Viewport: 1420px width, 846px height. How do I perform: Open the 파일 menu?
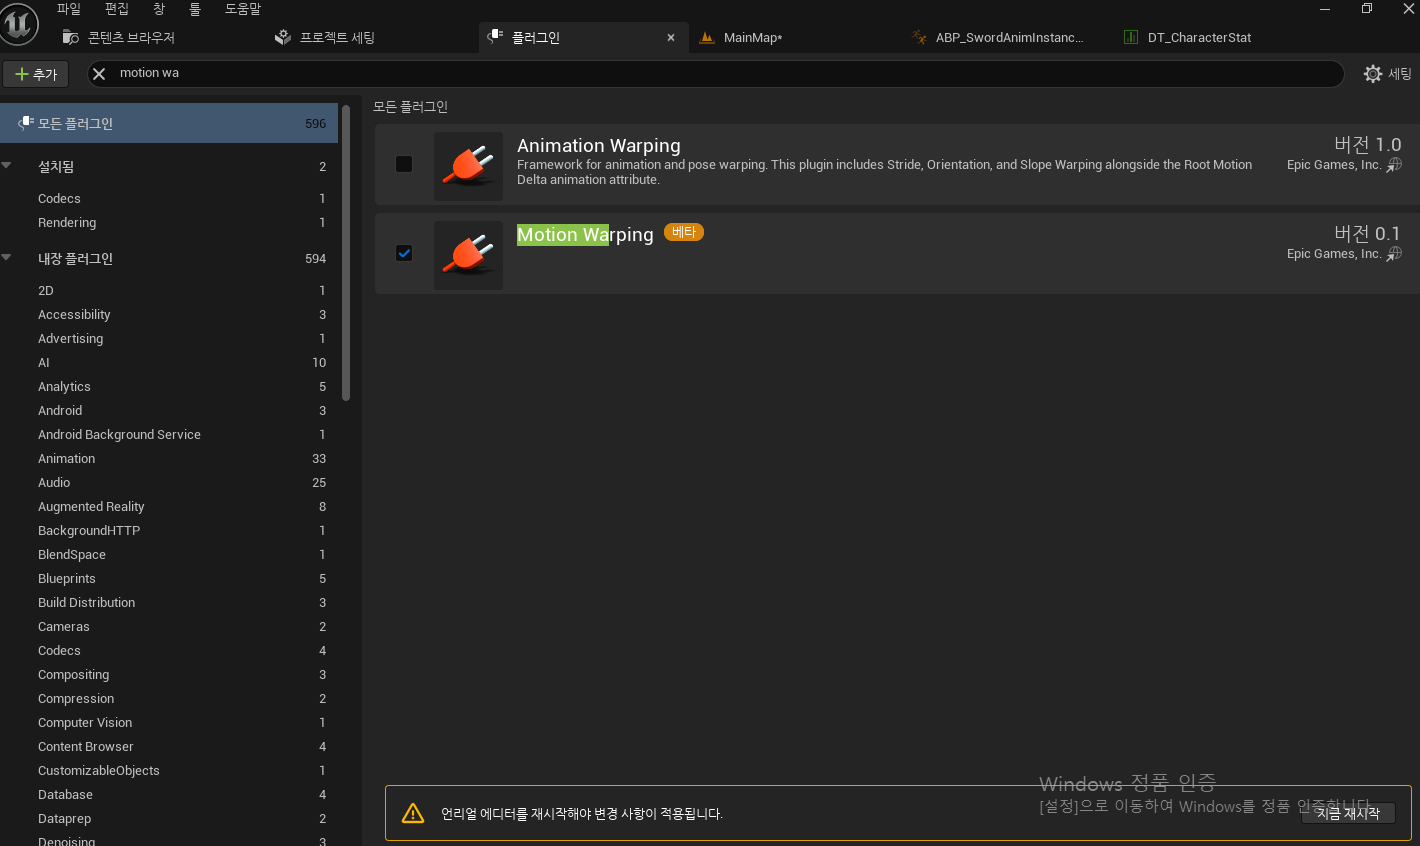point(69,9)
